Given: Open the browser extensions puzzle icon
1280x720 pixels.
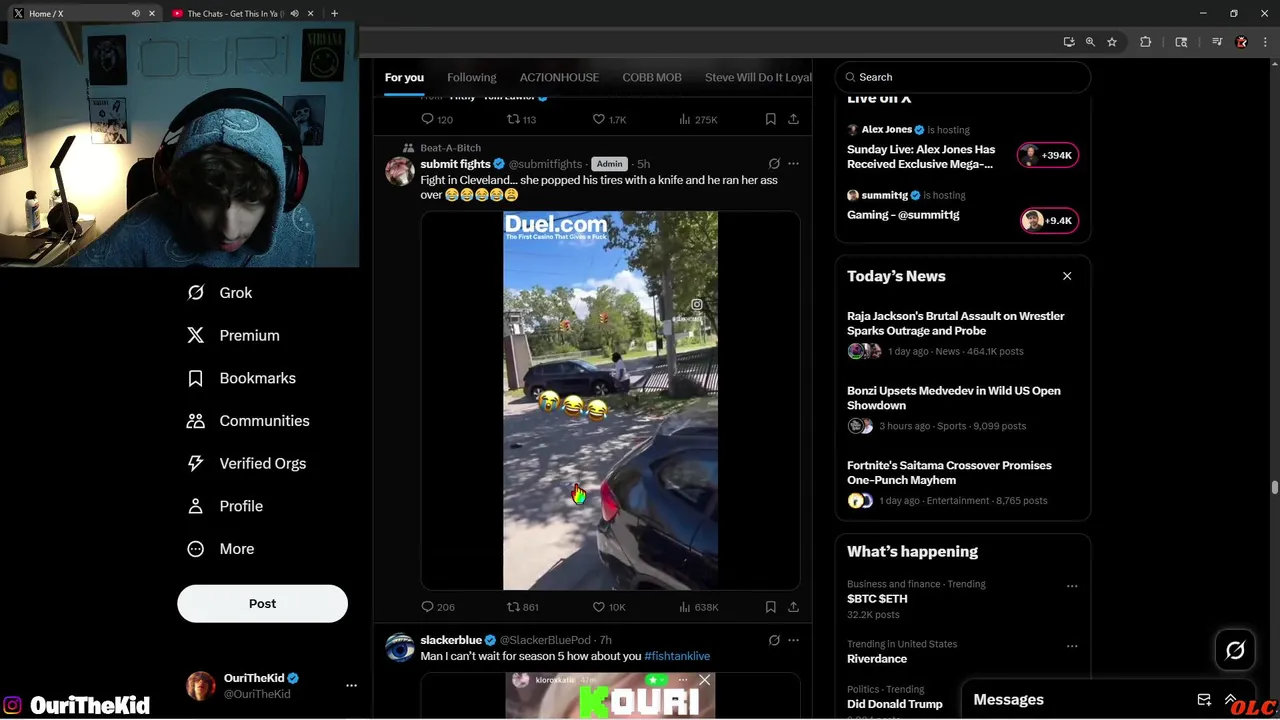Looking at the screenshot, I should point(1146,42).
